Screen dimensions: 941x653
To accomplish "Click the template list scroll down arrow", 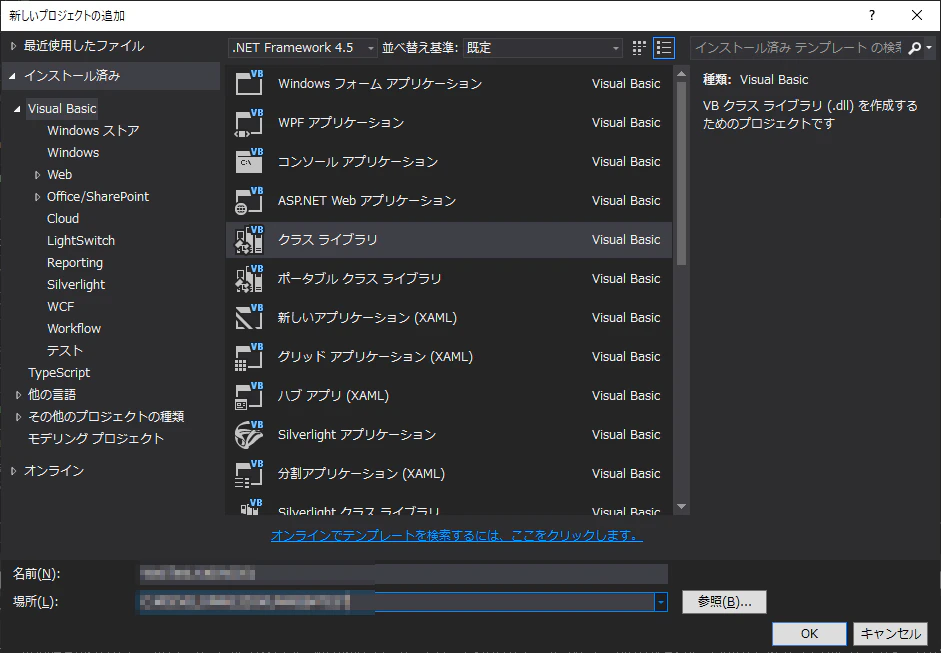I will click(x=681, y=507).
